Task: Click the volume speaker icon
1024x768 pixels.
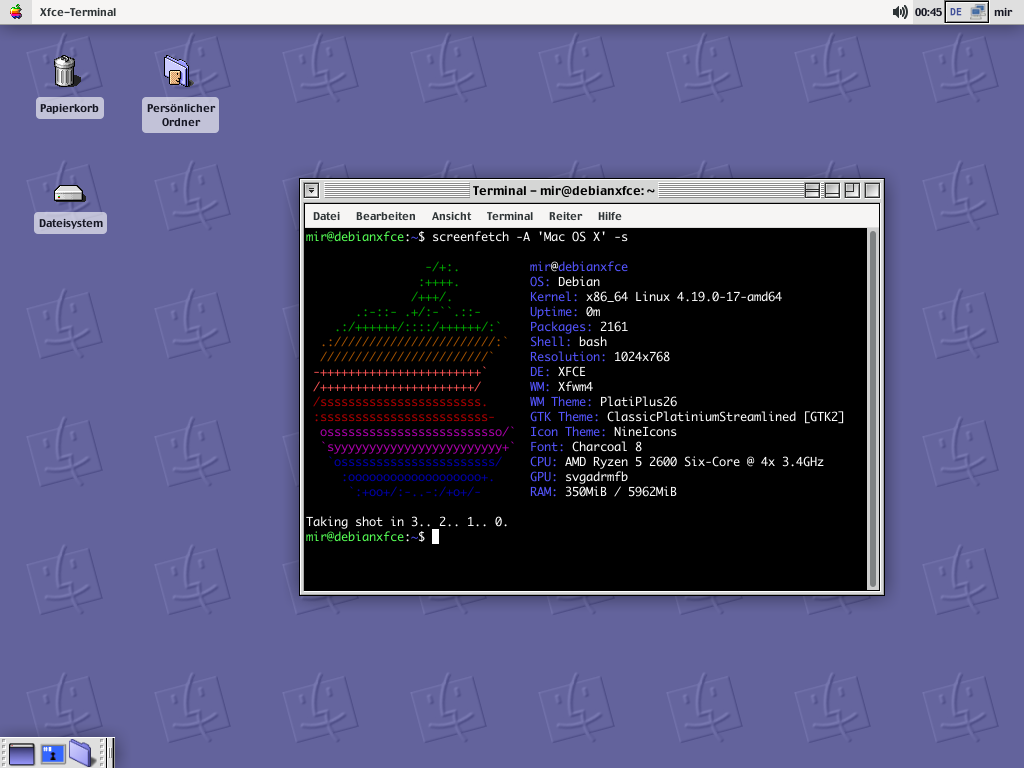Action: point(900,12)
